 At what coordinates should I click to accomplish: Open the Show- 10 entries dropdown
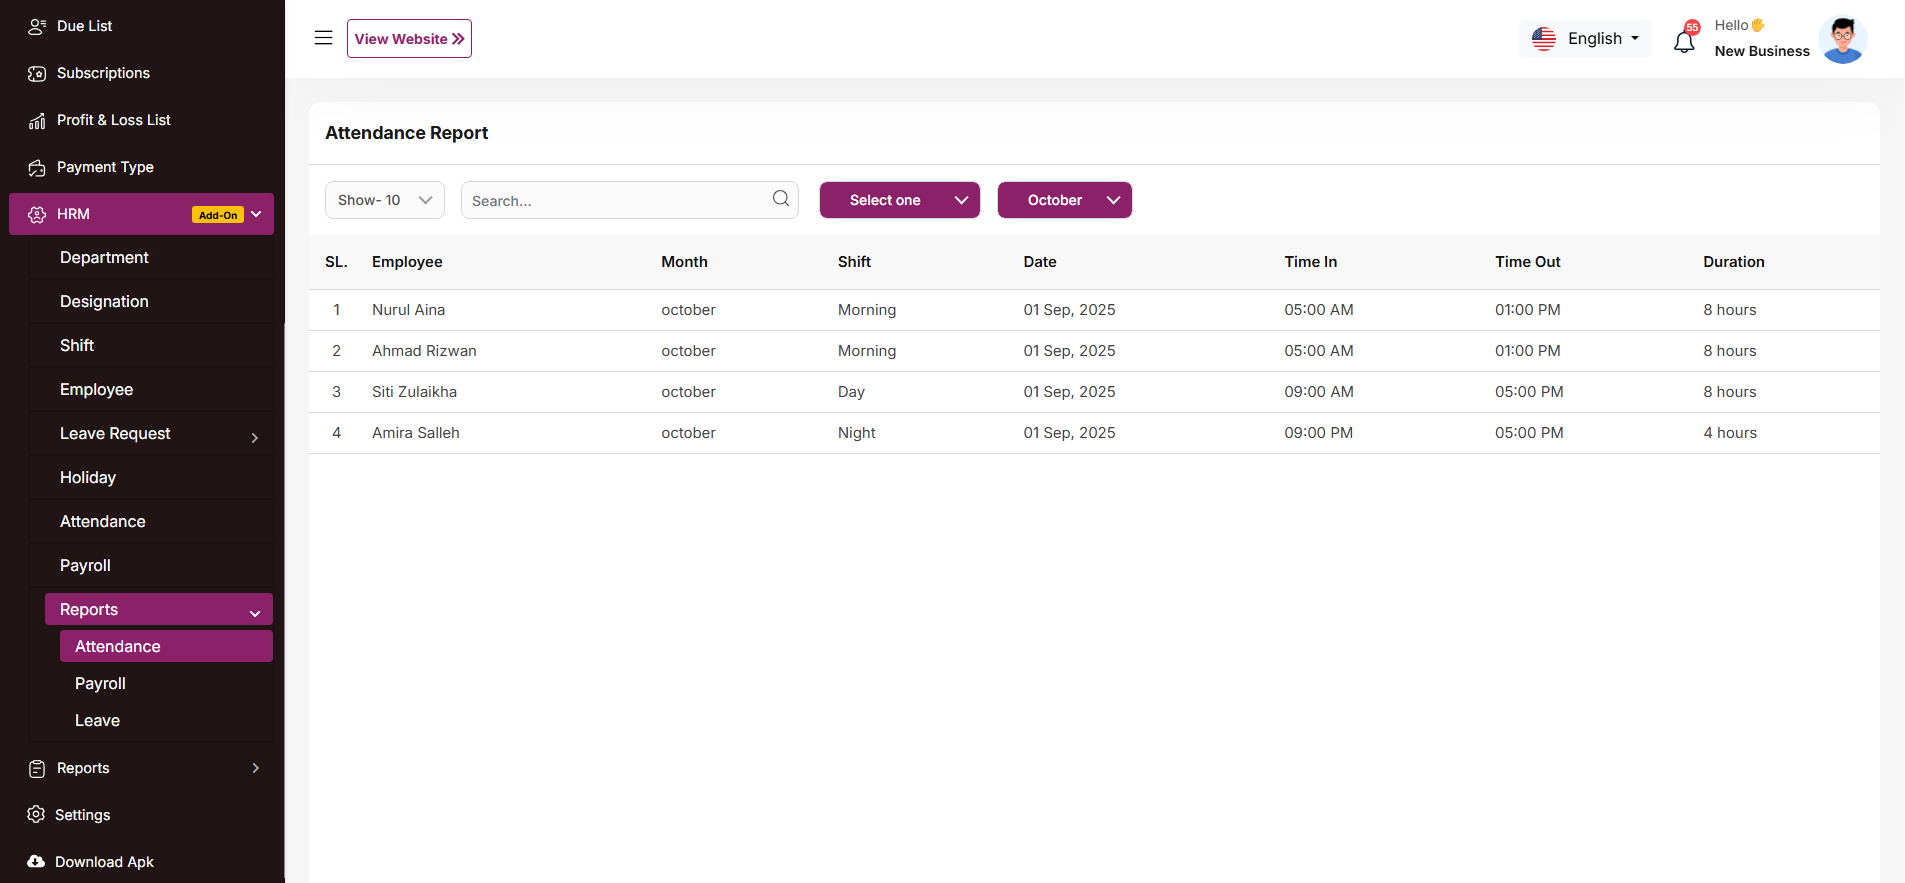tap(384, 200)
